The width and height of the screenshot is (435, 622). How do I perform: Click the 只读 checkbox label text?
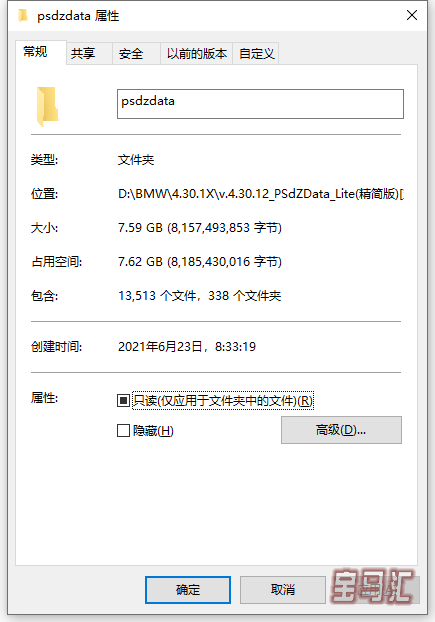coord(223,401)
